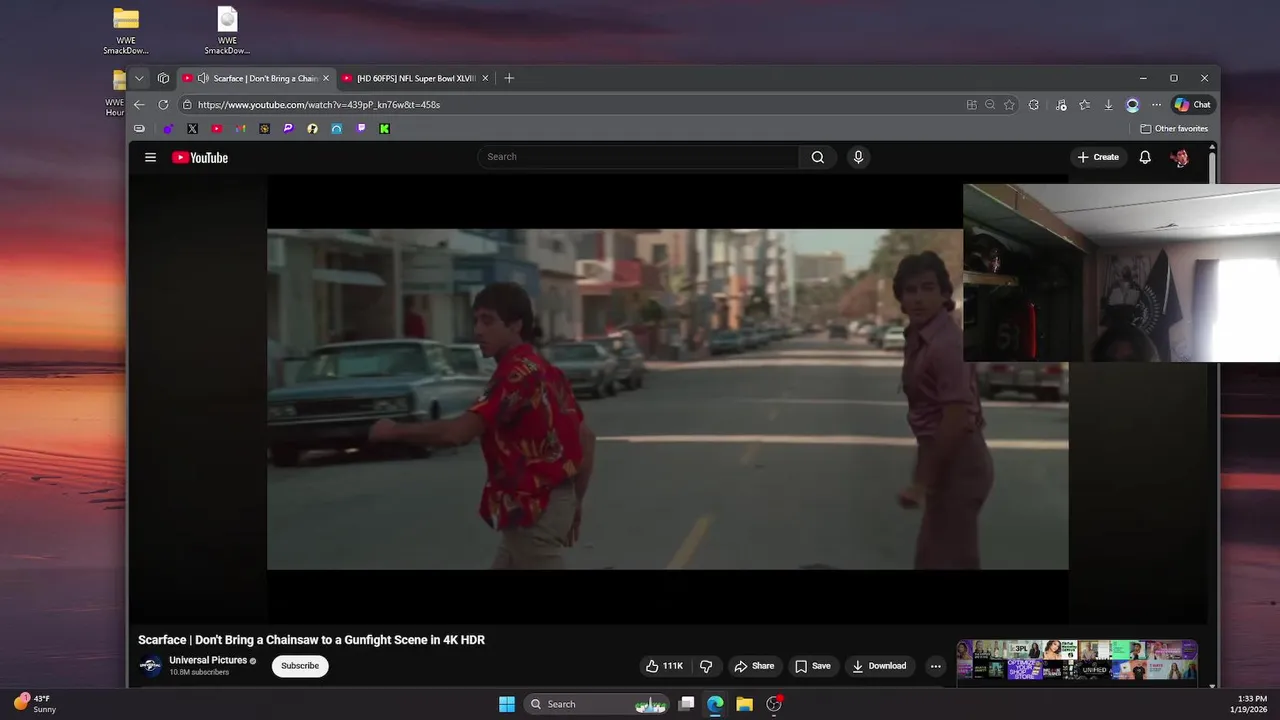Open the media control music icon
The height and width of the screenshot is (720, 1280).
click(1061, 104)
